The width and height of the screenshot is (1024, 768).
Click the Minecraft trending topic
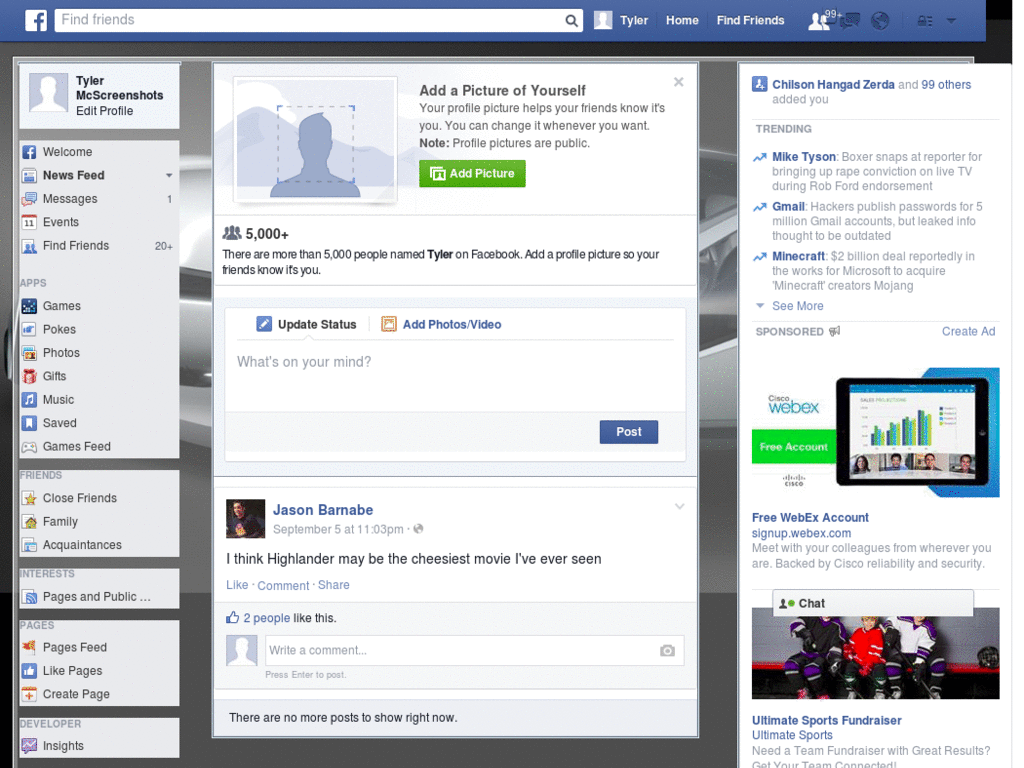(798, 257)
